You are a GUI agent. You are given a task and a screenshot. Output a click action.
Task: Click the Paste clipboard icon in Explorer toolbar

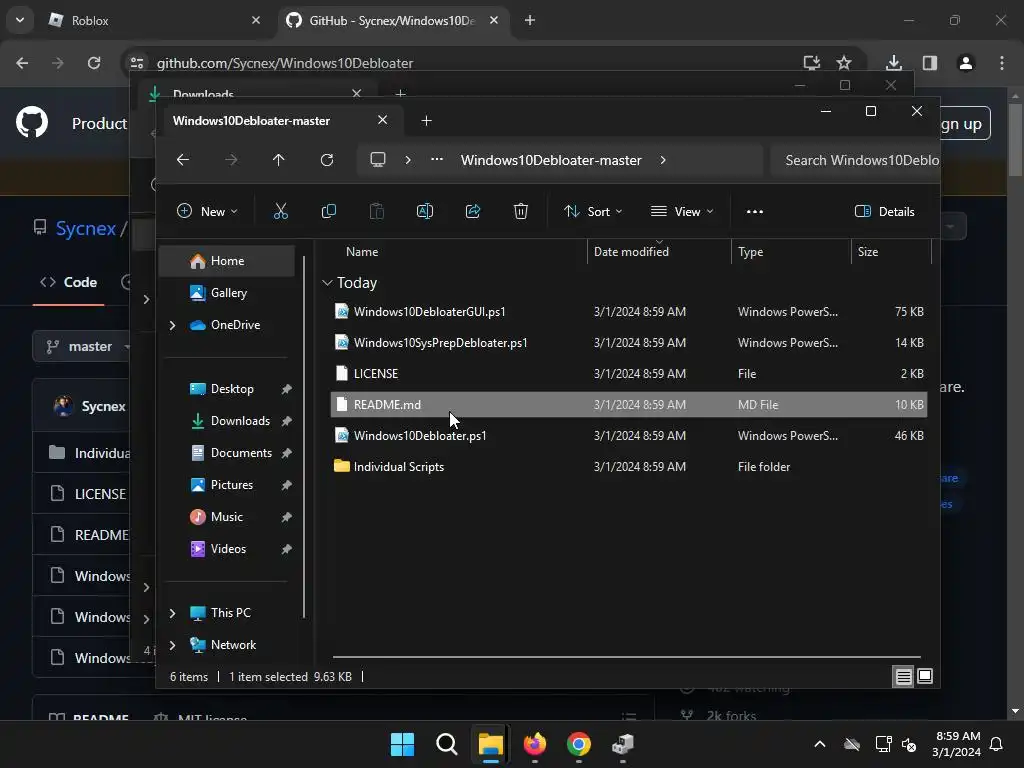click(377, 211)
